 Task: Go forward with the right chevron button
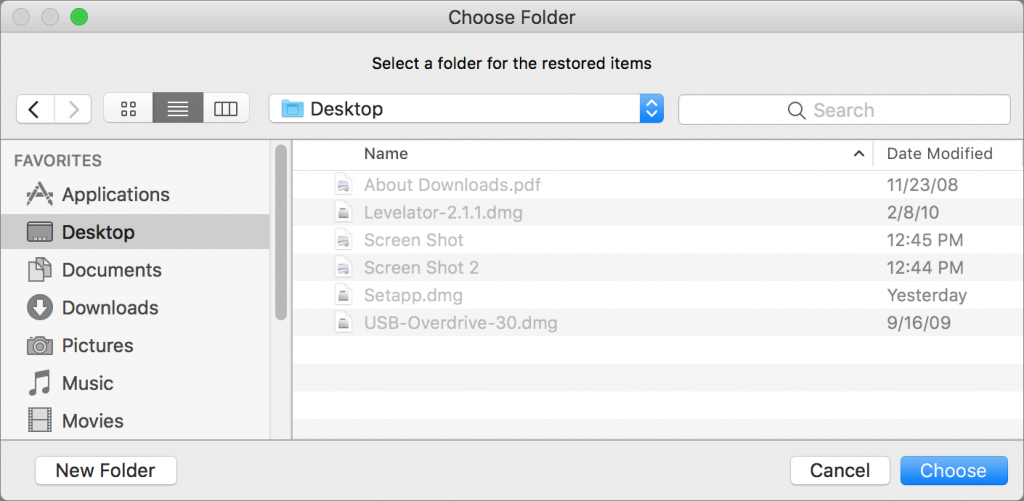(x=73, y=109)
